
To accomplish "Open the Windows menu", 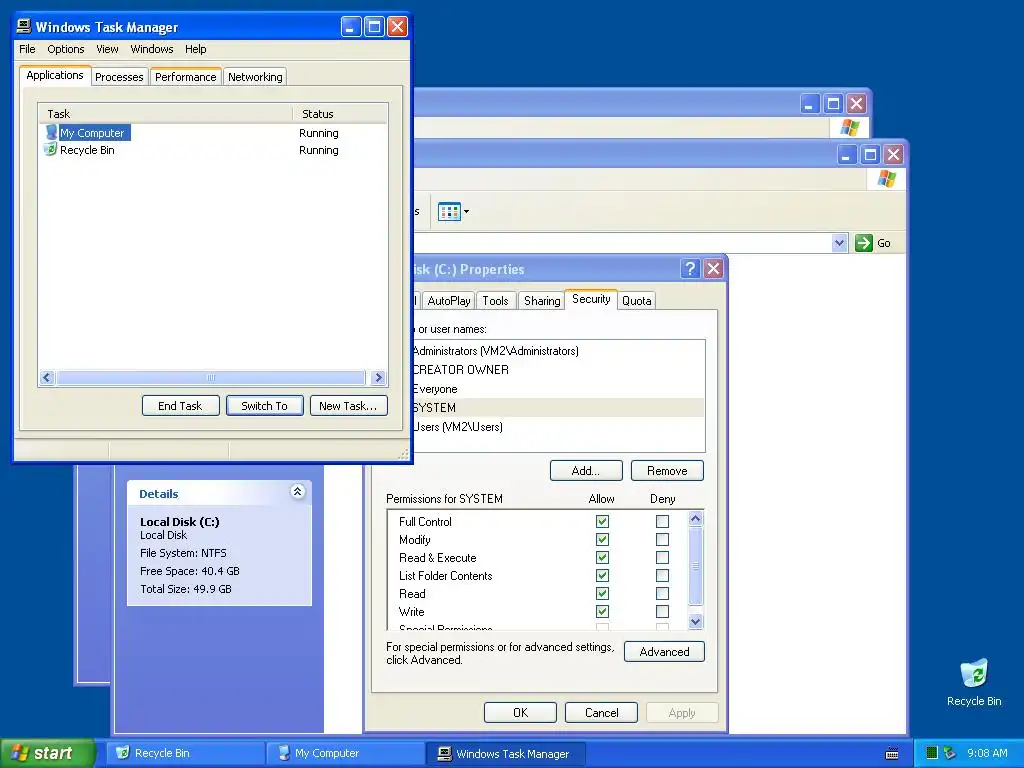I will [x=152, y=49].
